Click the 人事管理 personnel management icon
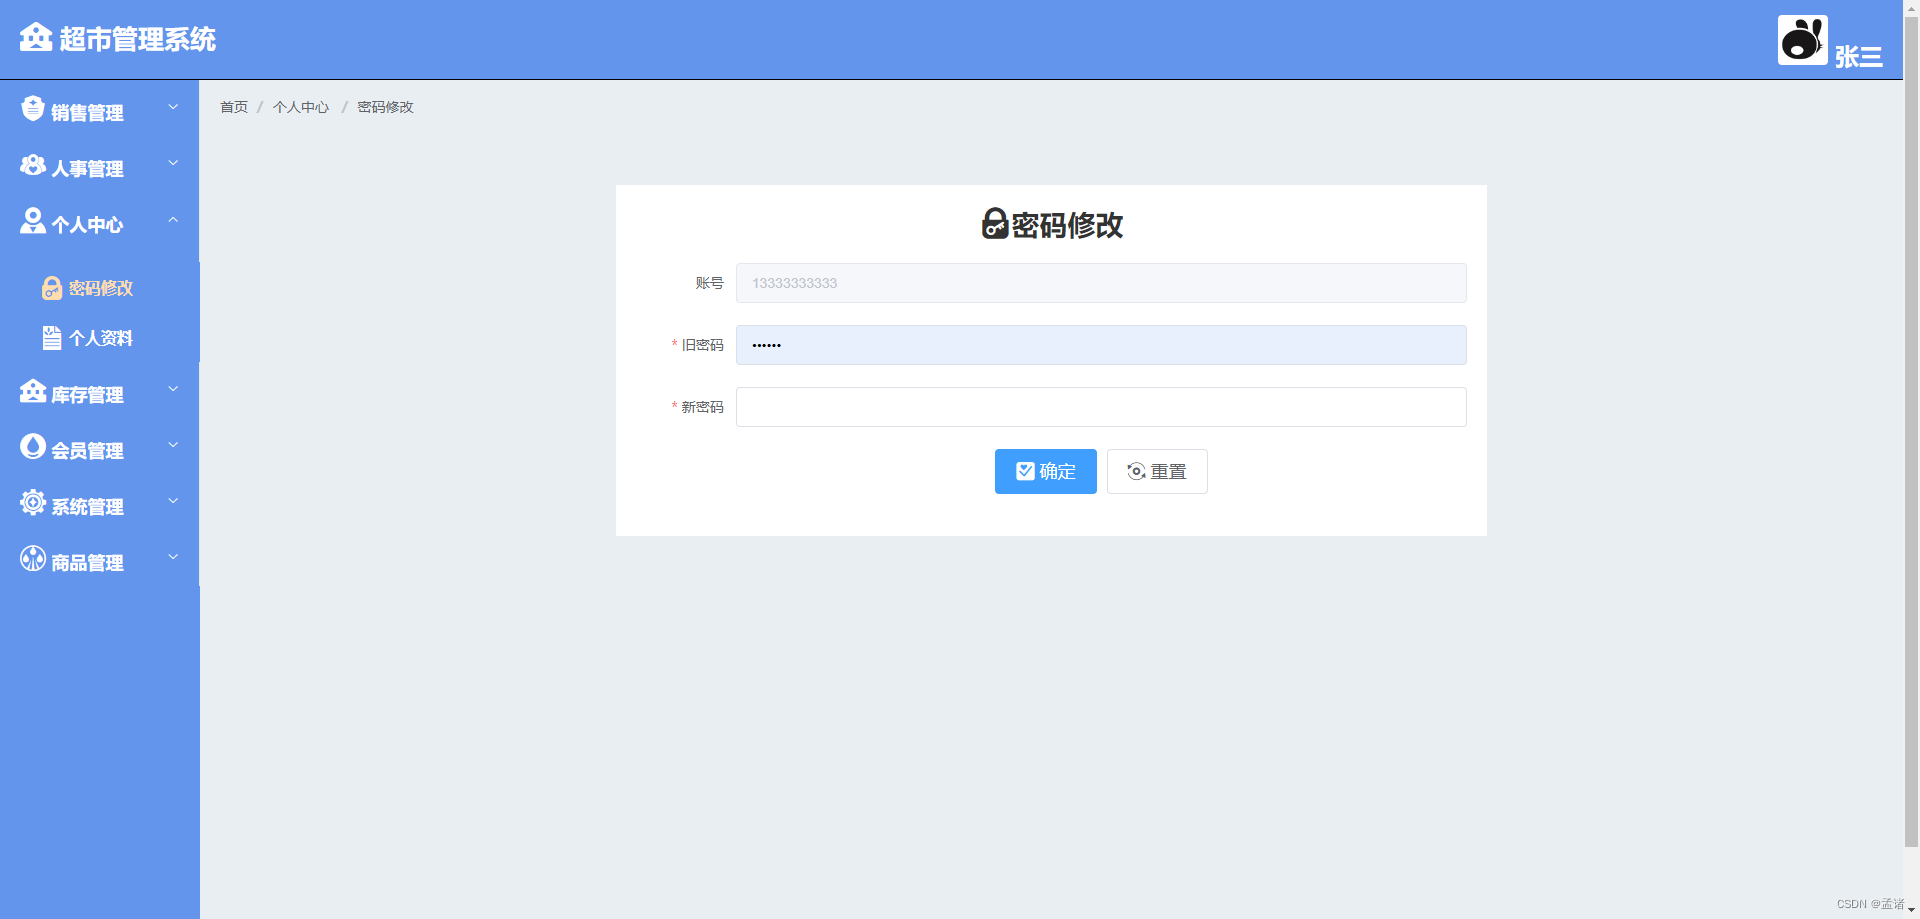Screen dimensions: 1920x919 [33, 165]
